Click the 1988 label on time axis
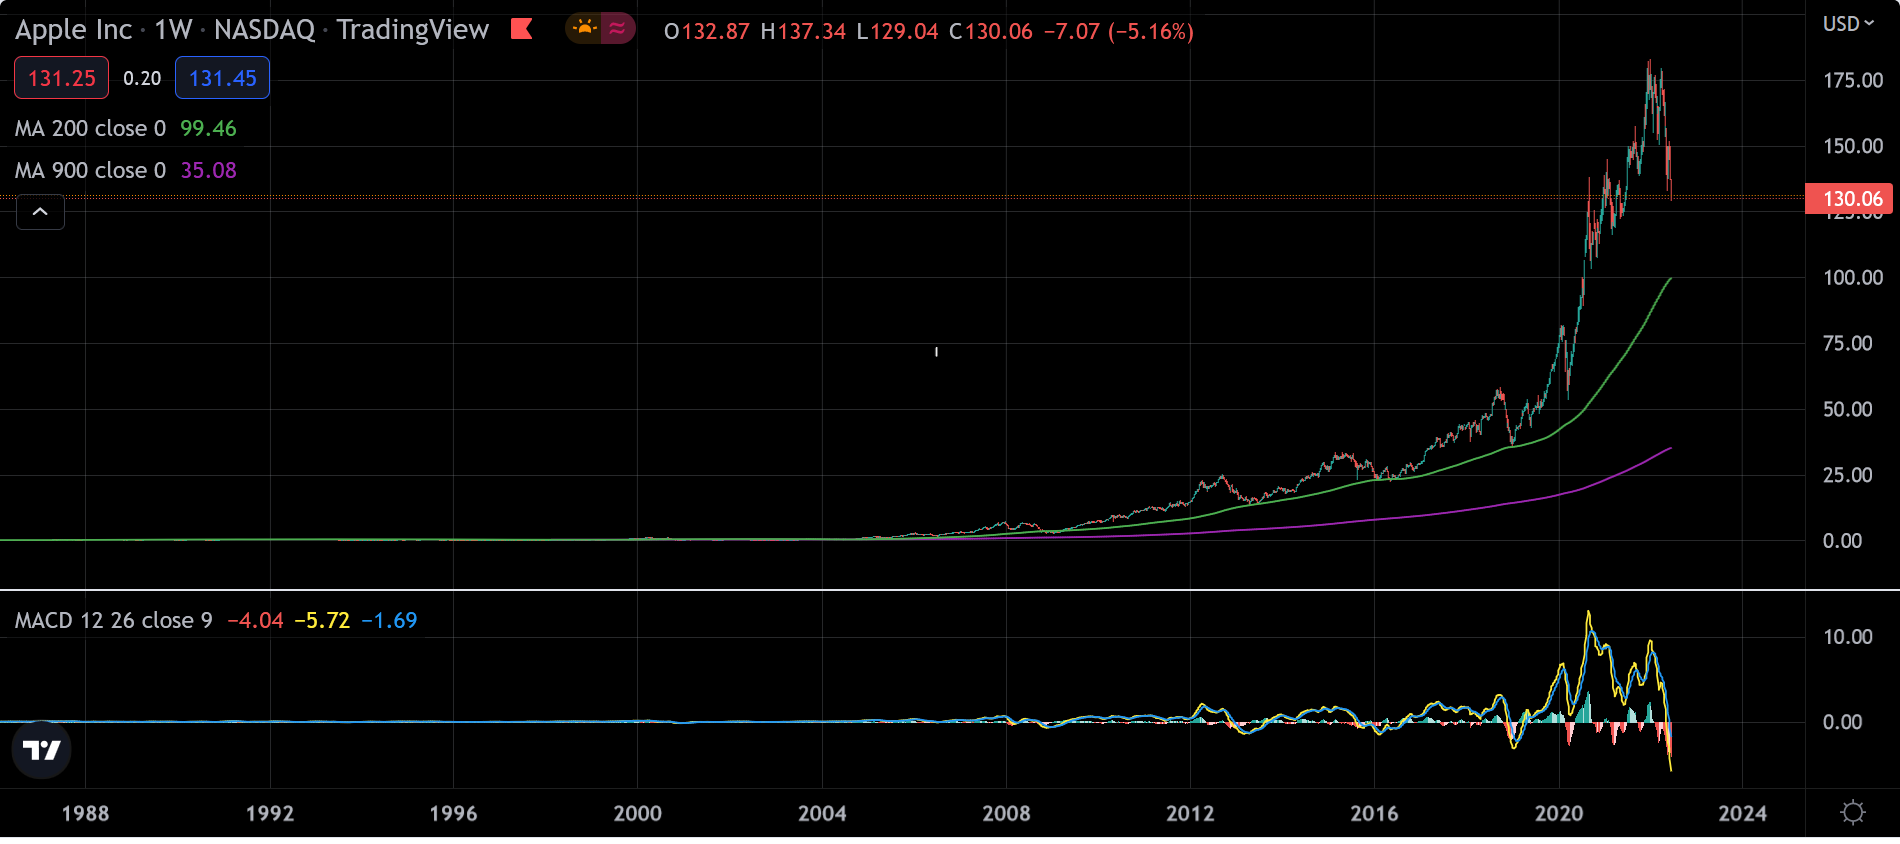 click(85, 813)
